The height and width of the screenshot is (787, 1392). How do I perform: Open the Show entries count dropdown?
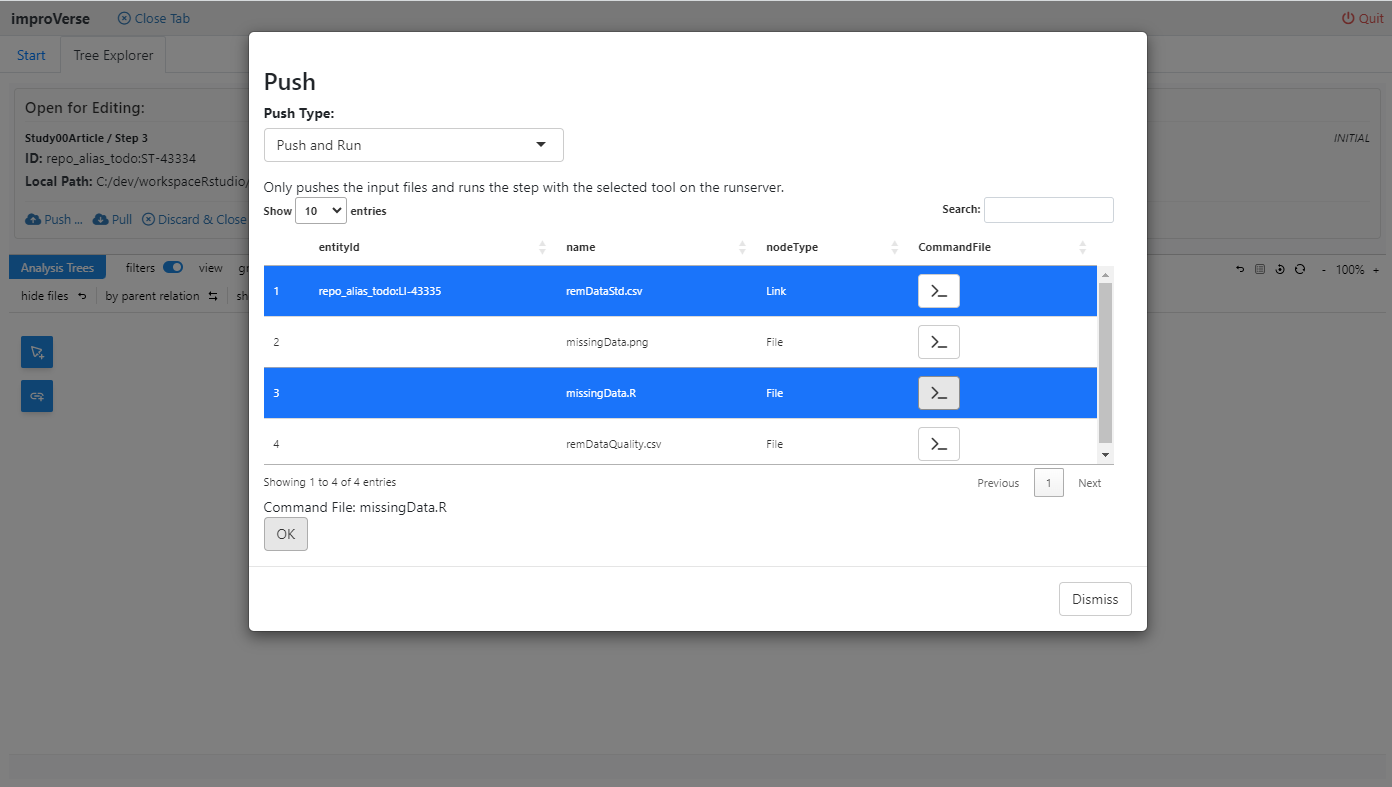point(320,211)
